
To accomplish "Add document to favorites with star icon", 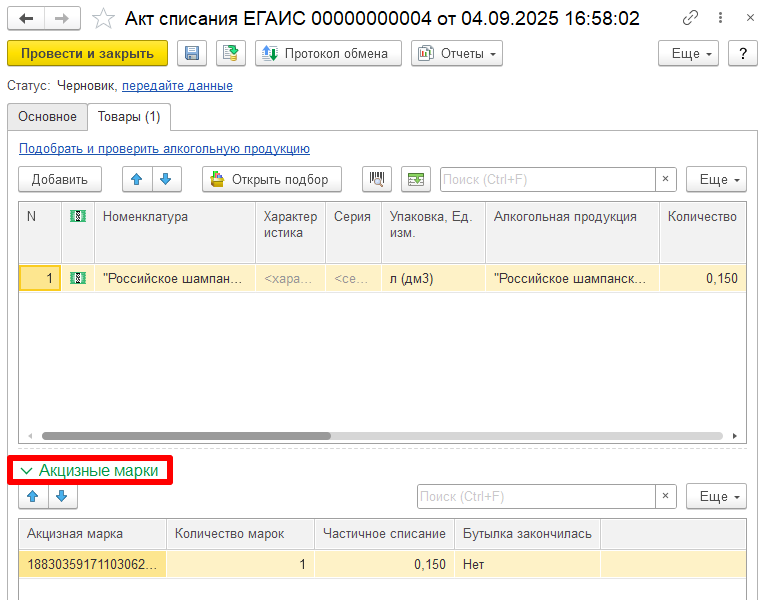I will pos(102,18).
